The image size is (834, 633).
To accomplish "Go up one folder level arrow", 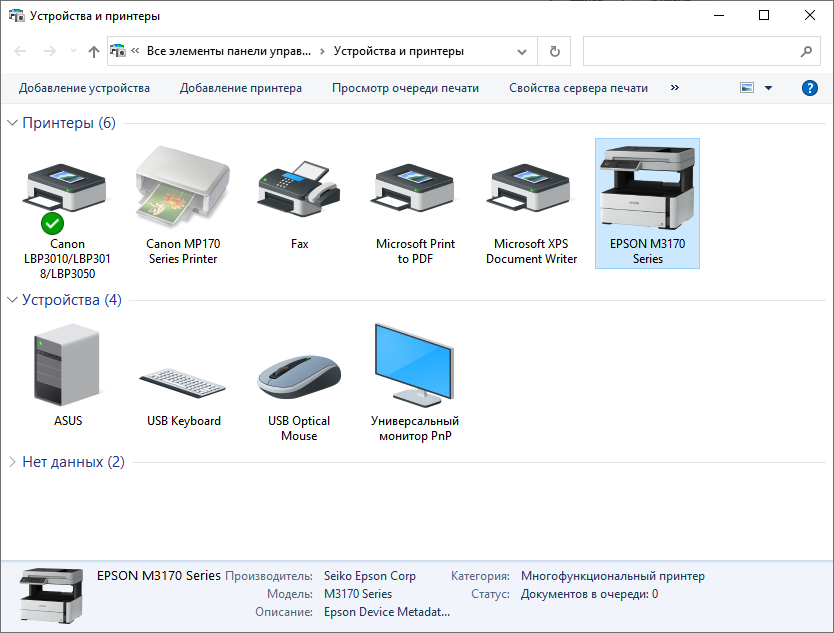I will pyautogui.click(x=94, y=51).
